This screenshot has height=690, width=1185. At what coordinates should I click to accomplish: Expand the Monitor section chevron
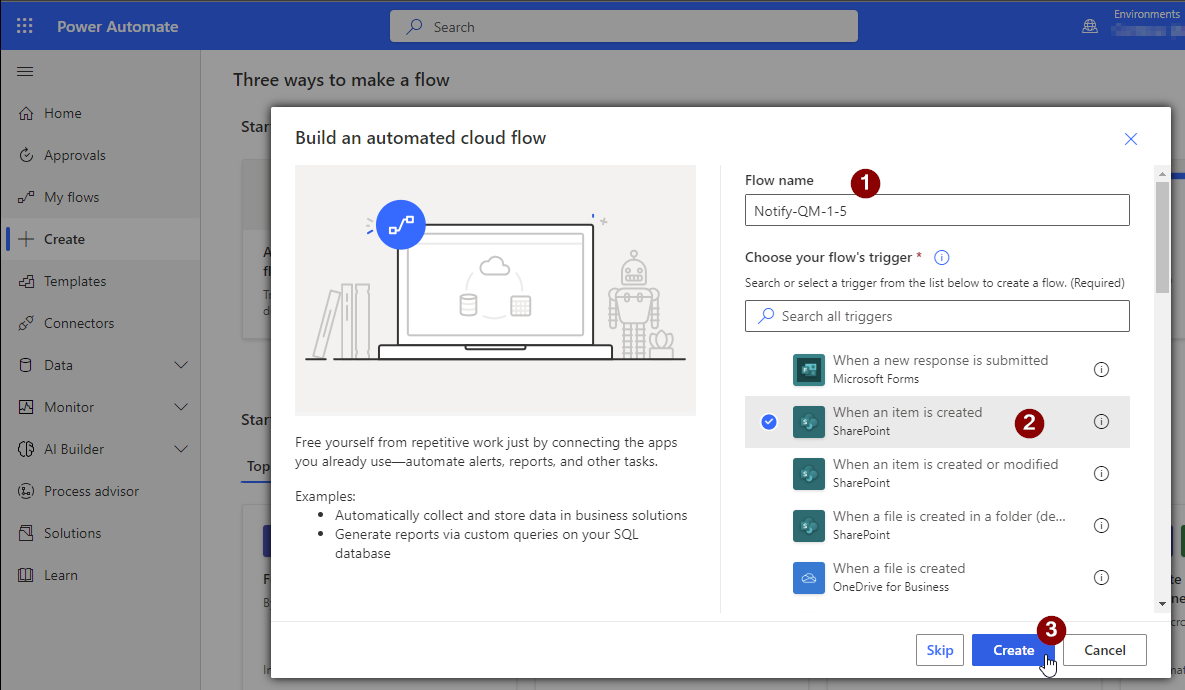(x=181, y=407)
